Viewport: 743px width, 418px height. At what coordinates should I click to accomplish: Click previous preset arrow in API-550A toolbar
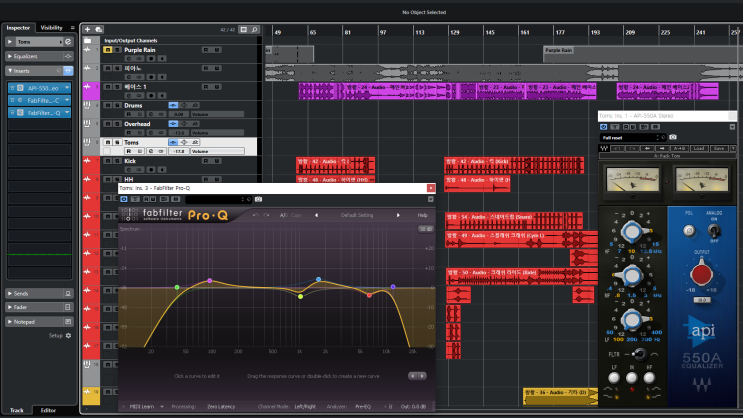coord(647,148)
